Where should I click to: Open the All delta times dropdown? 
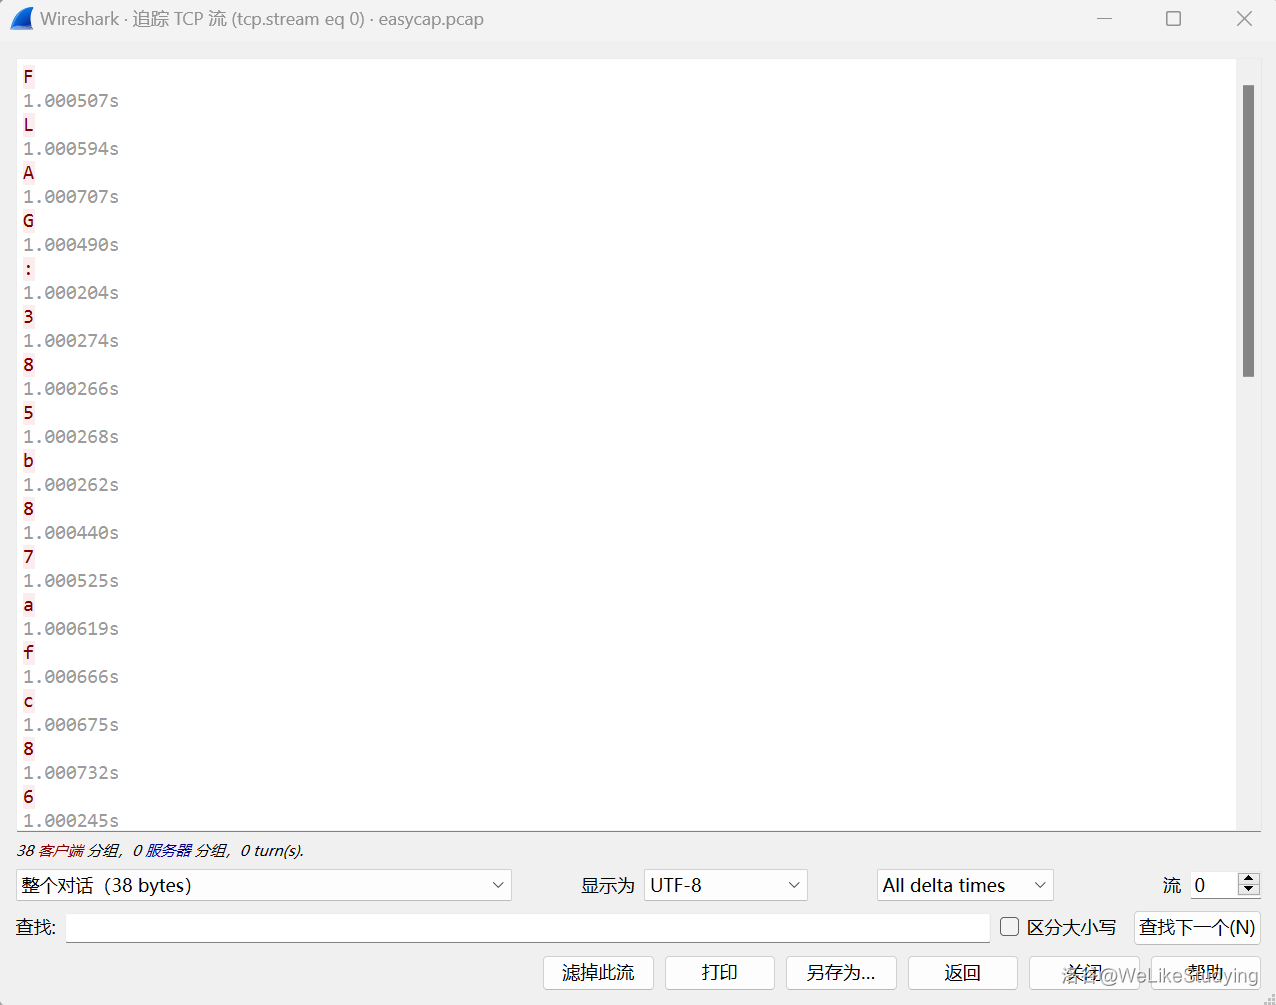pyautogui.click(x=965, y=885)
